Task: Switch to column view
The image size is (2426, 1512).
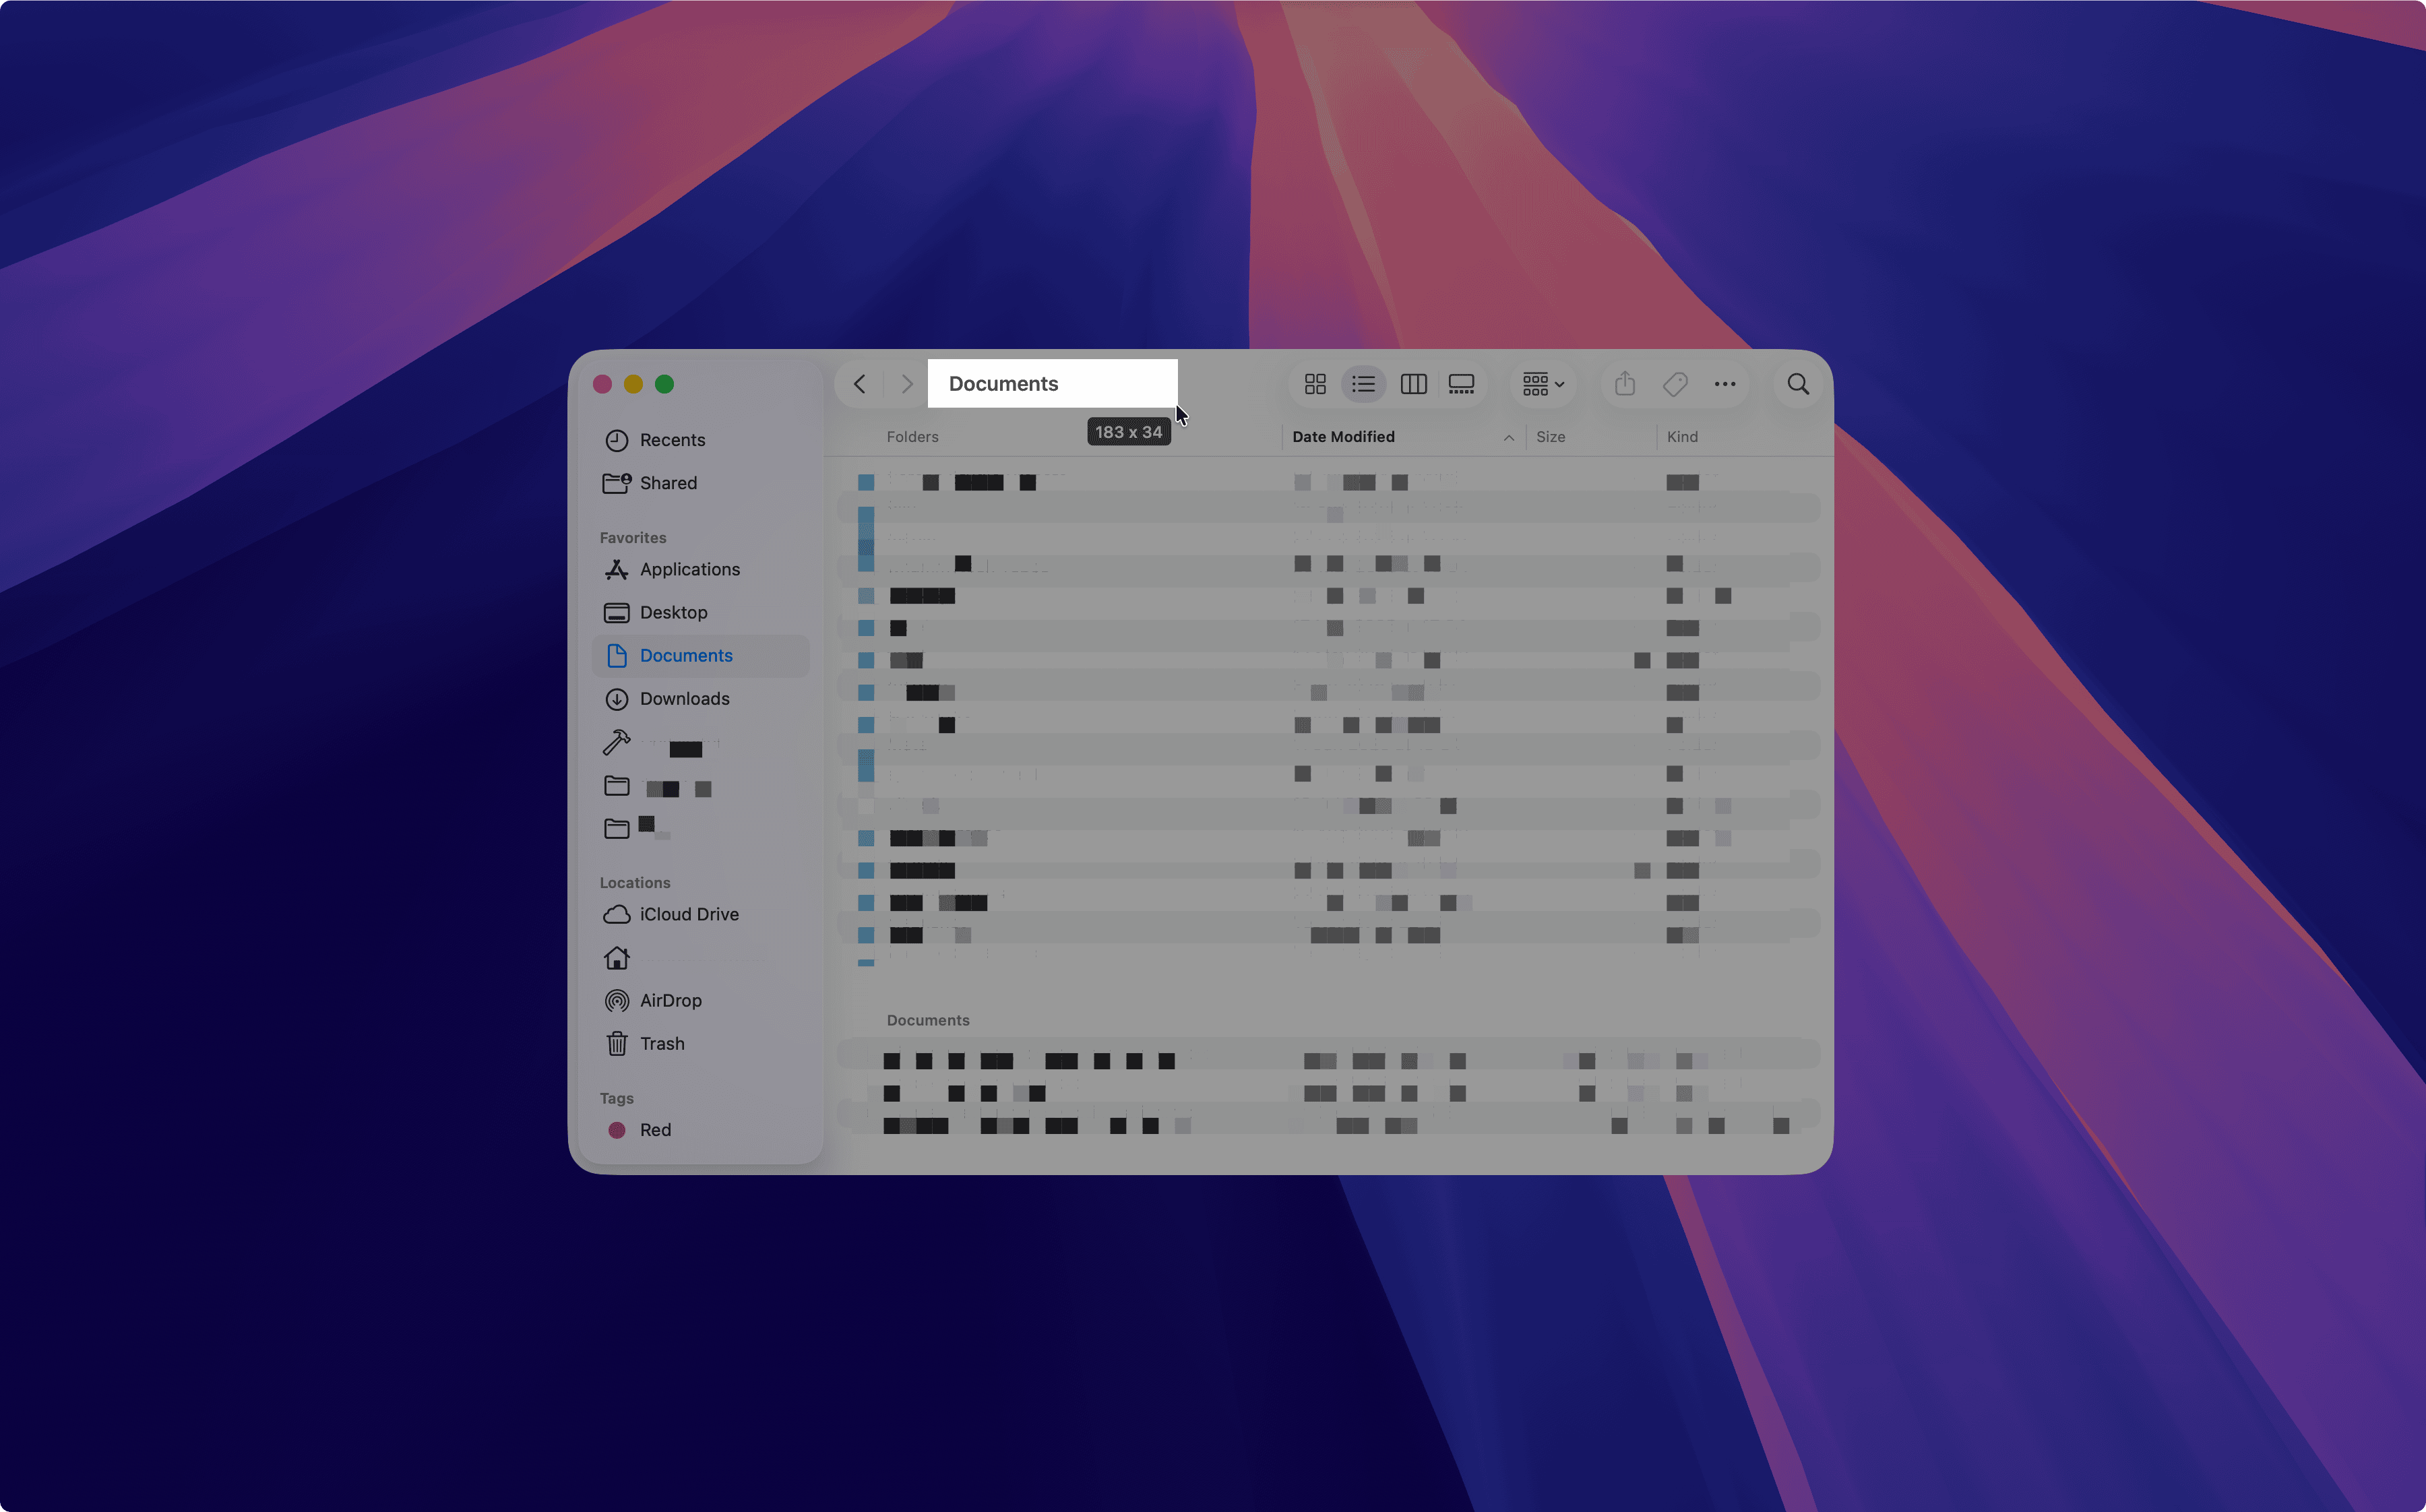Action: tap(1413, 384)
